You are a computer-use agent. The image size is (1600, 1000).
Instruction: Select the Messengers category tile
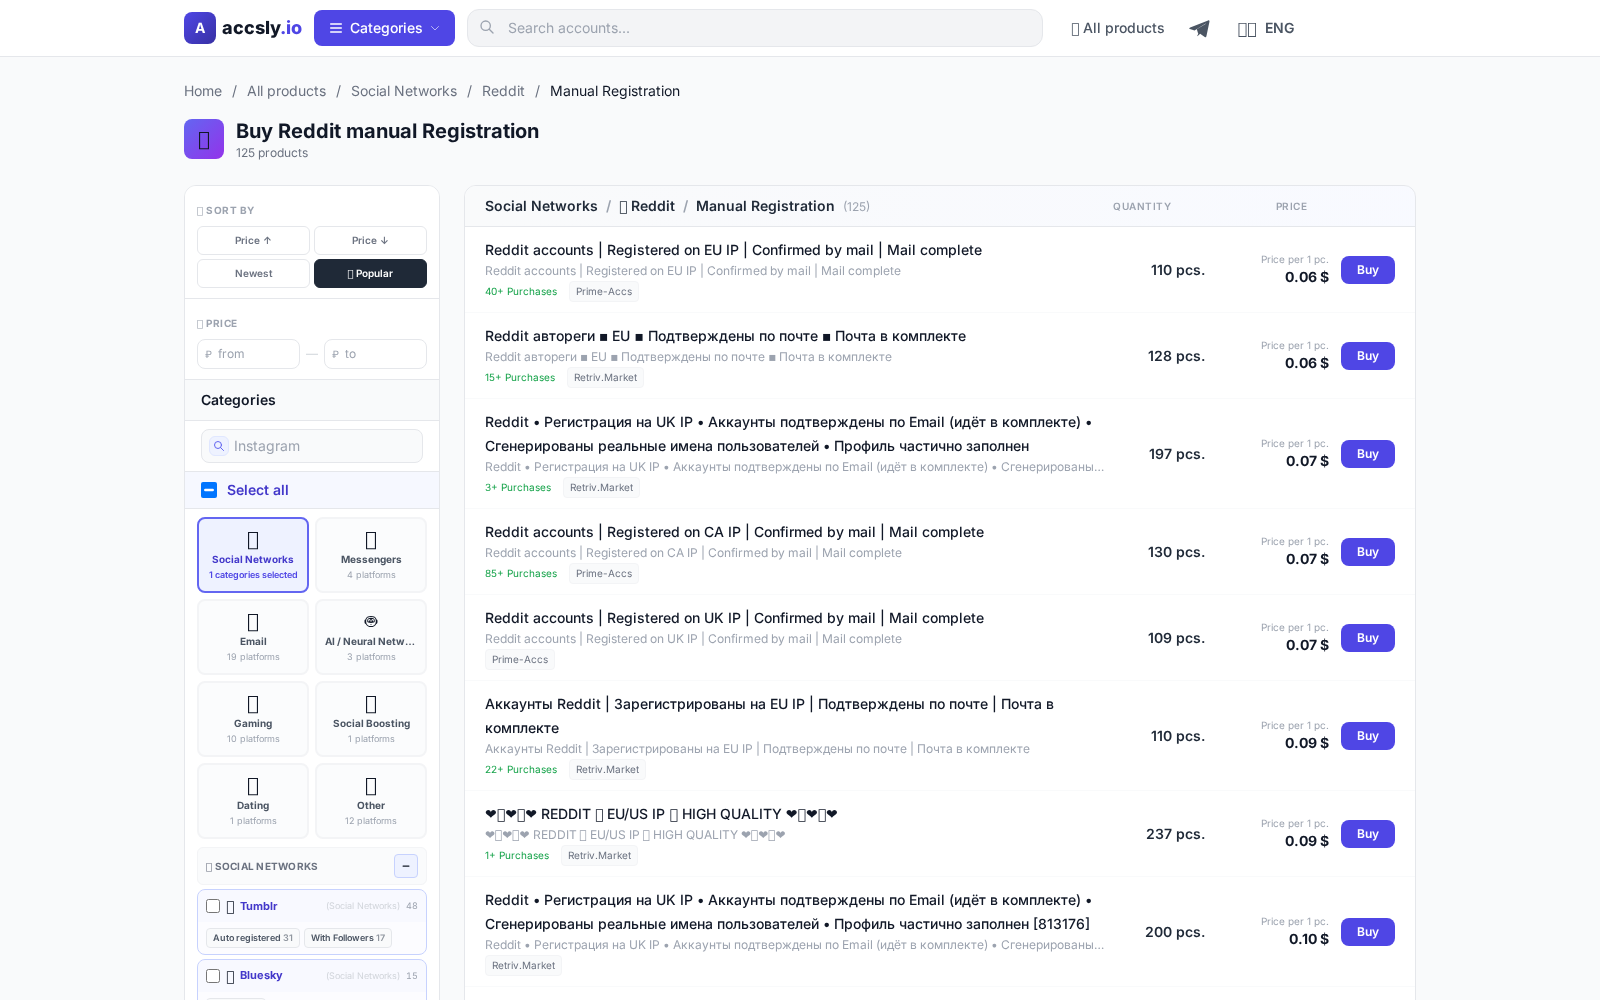(370, 555)
